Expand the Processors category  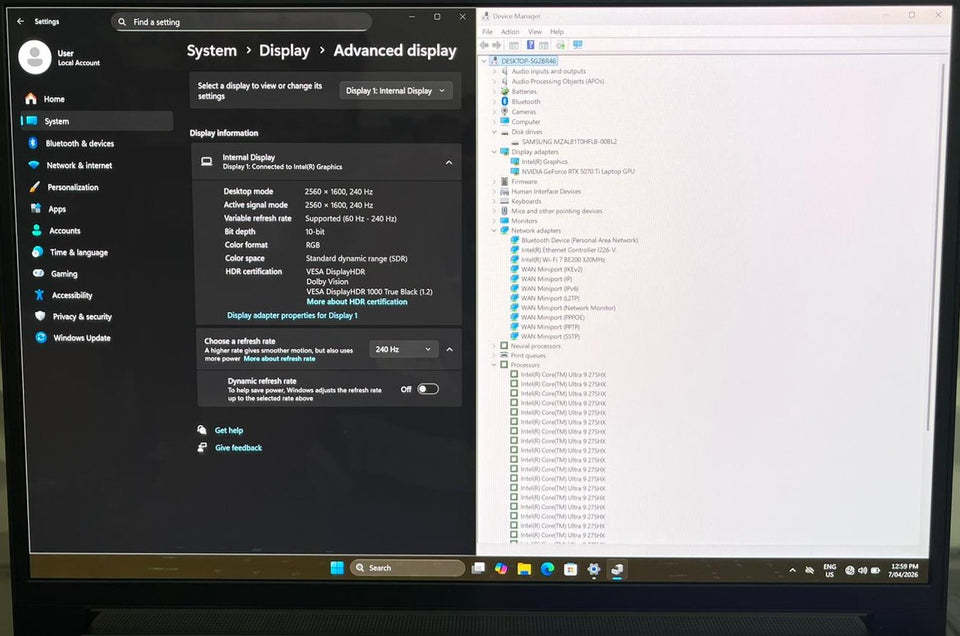click(493, 365)
